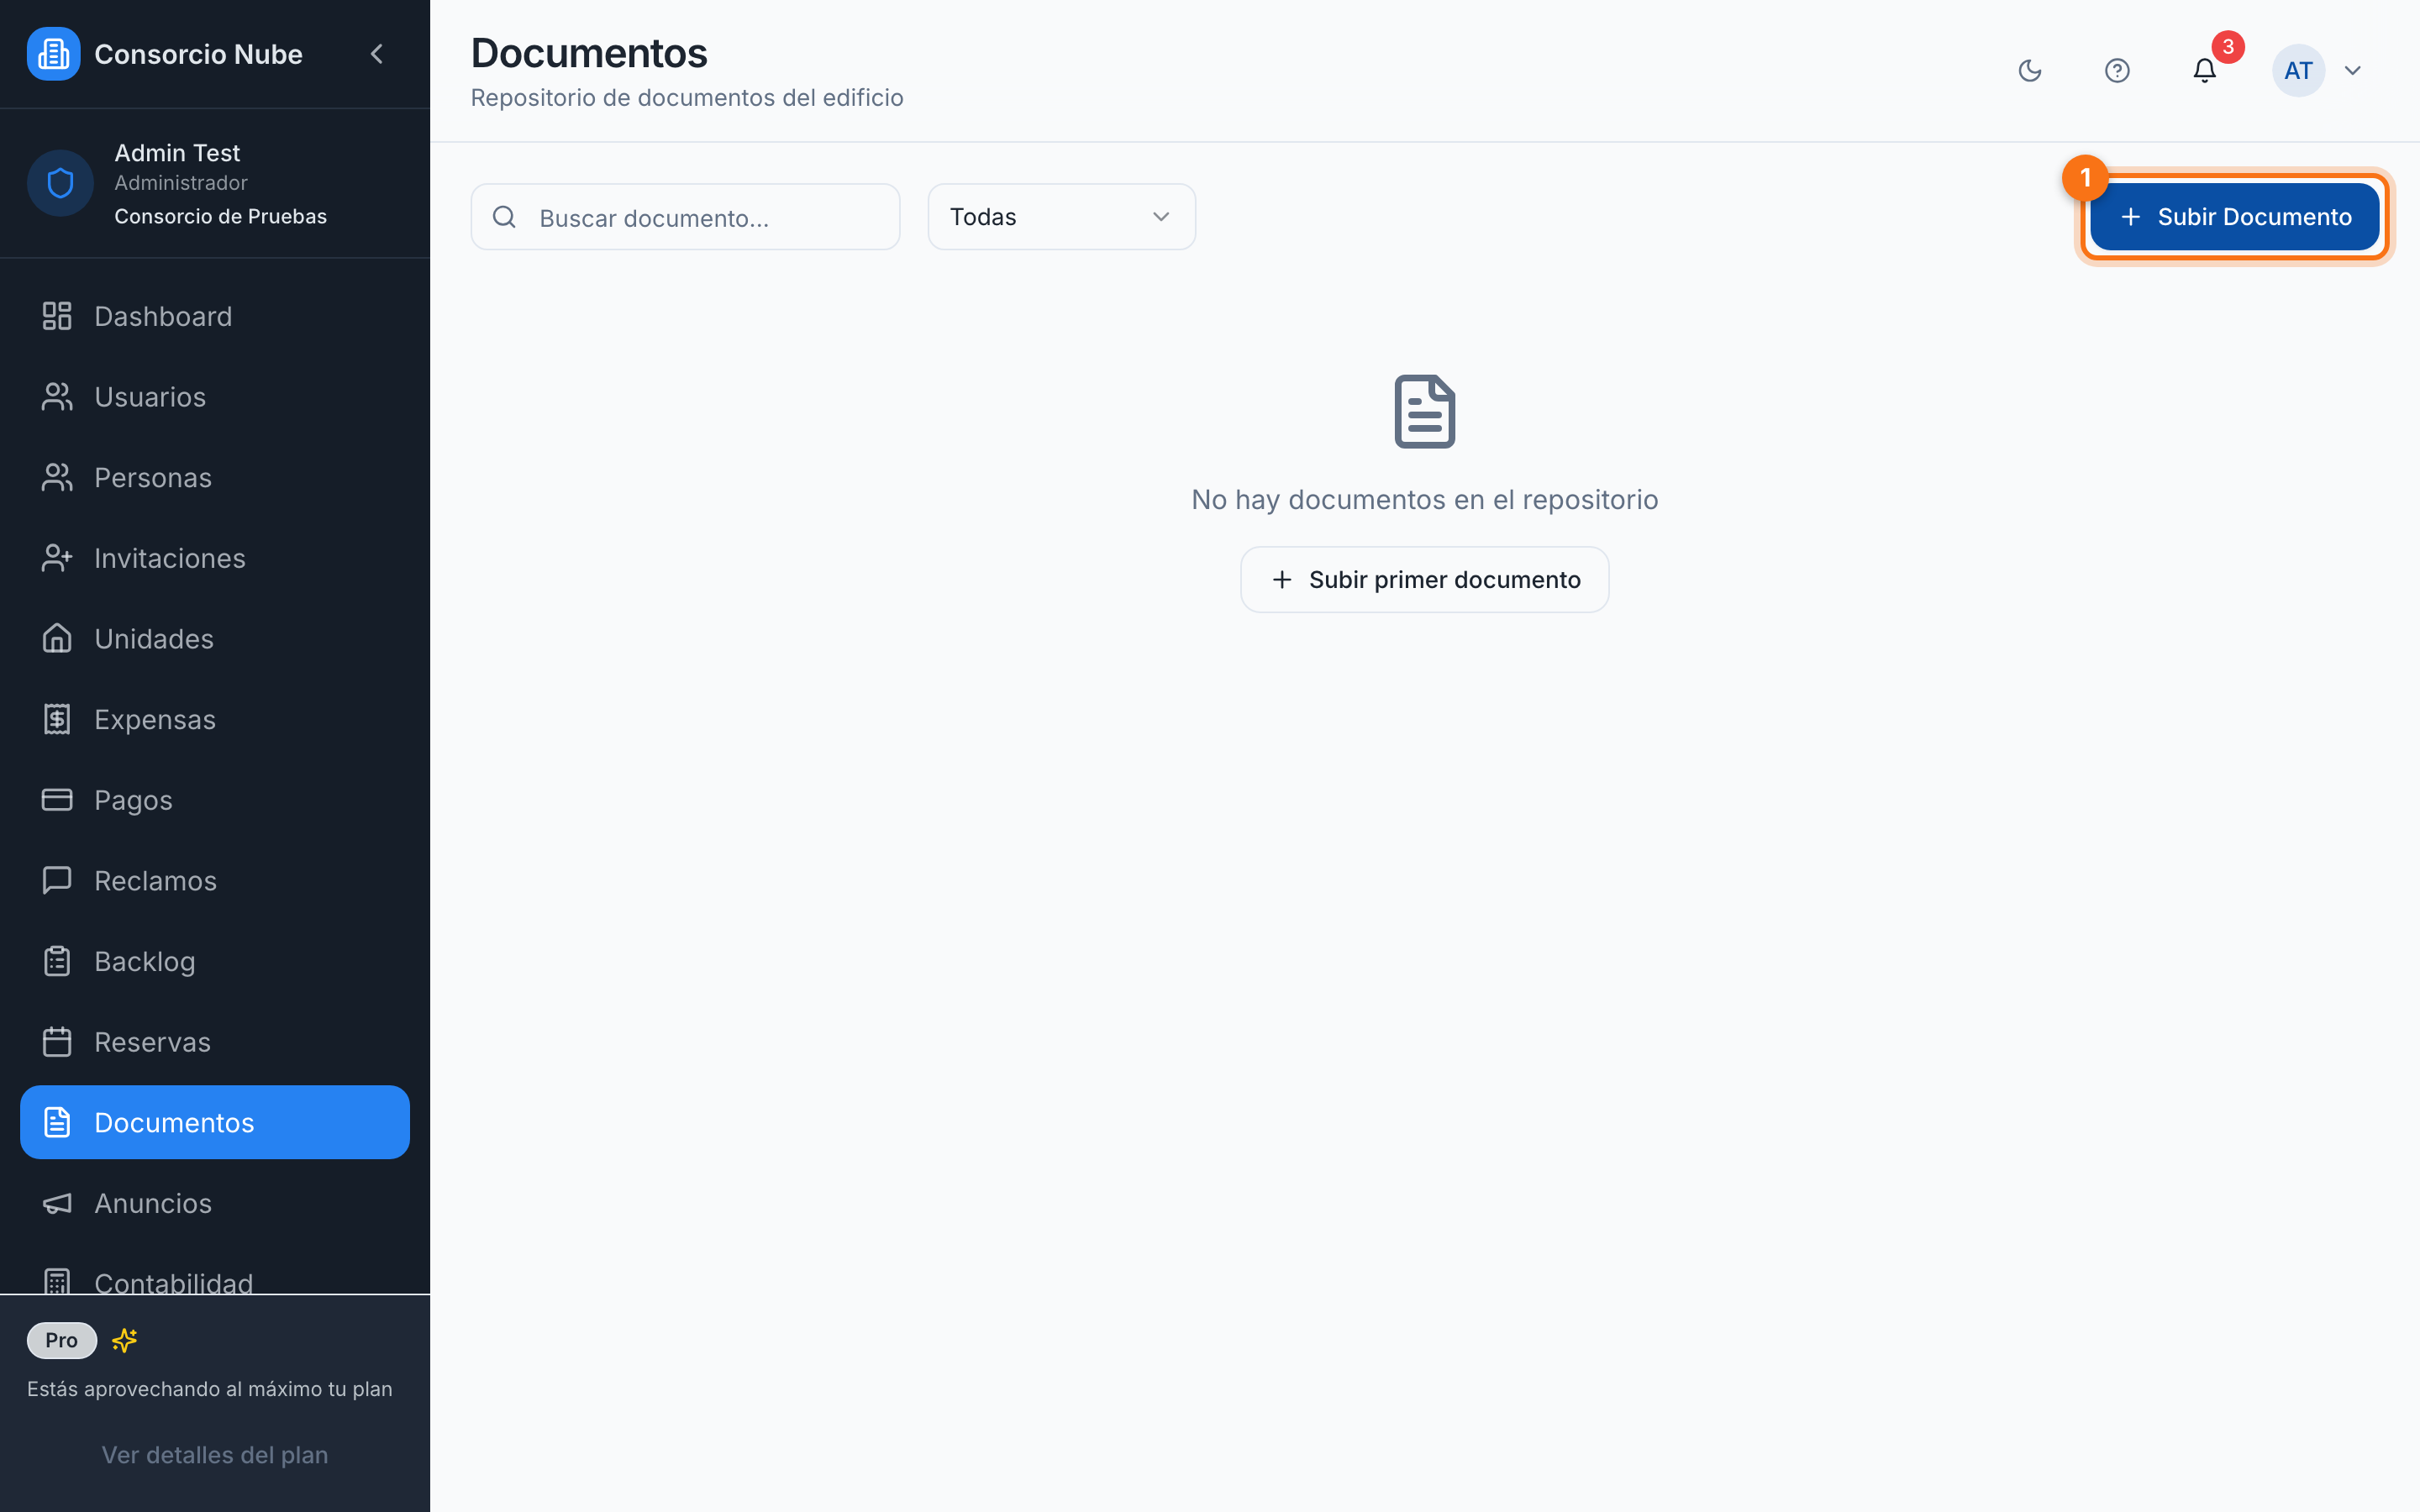Viewport: 2420px width, 1512px height.
Task: Click the empty-state document icon
Action: coord(1424,412)
